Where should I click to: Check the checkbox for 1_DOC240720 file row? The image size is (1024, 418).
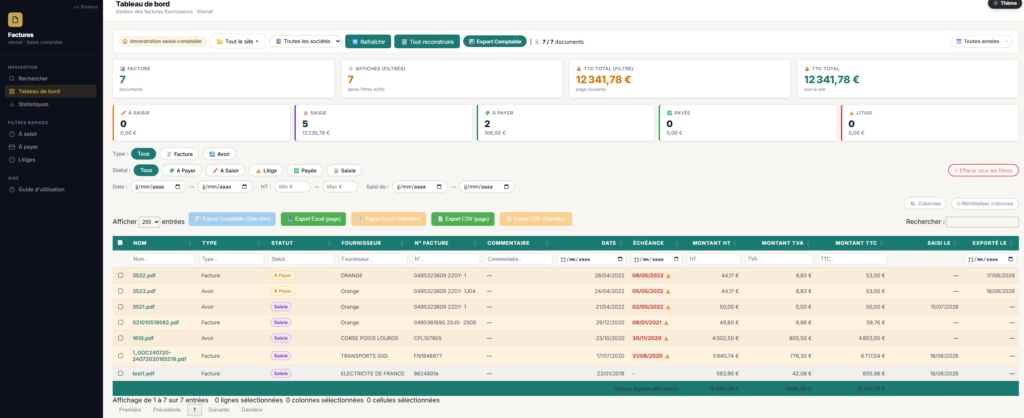[120, 356]
